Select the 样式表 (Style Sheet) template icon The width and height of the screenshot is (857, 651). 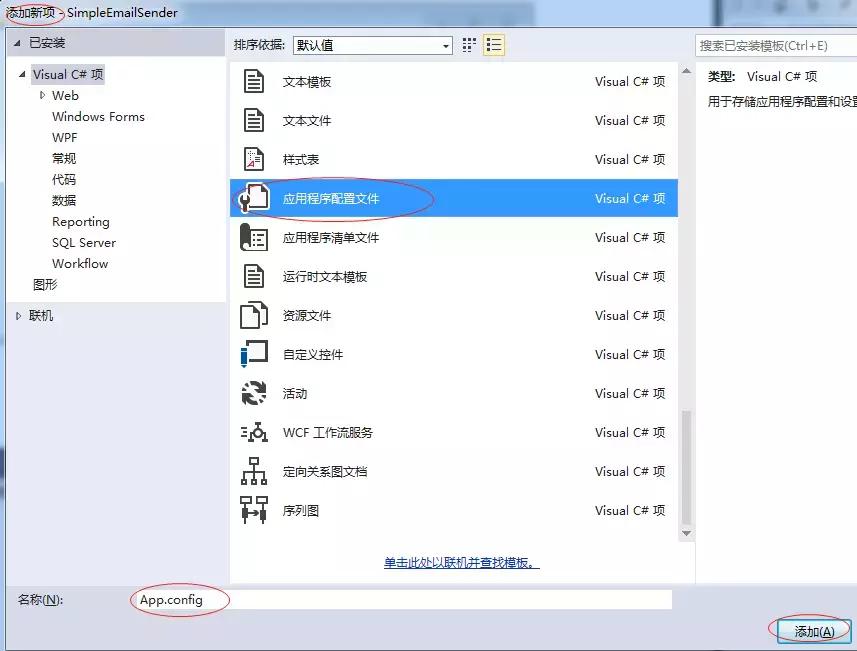pyautogui.click(x=253, y=159)
